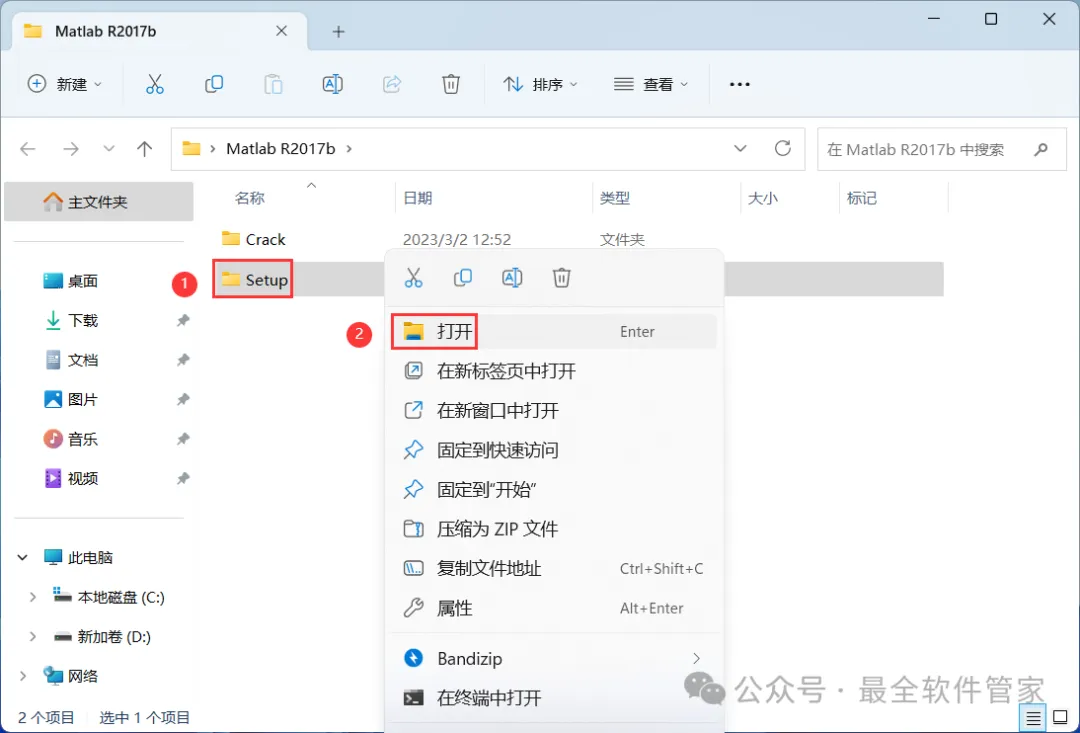Choose 在终端中打开 from the context menu
Screen dimensions: 1080x733
coord(554,698)
